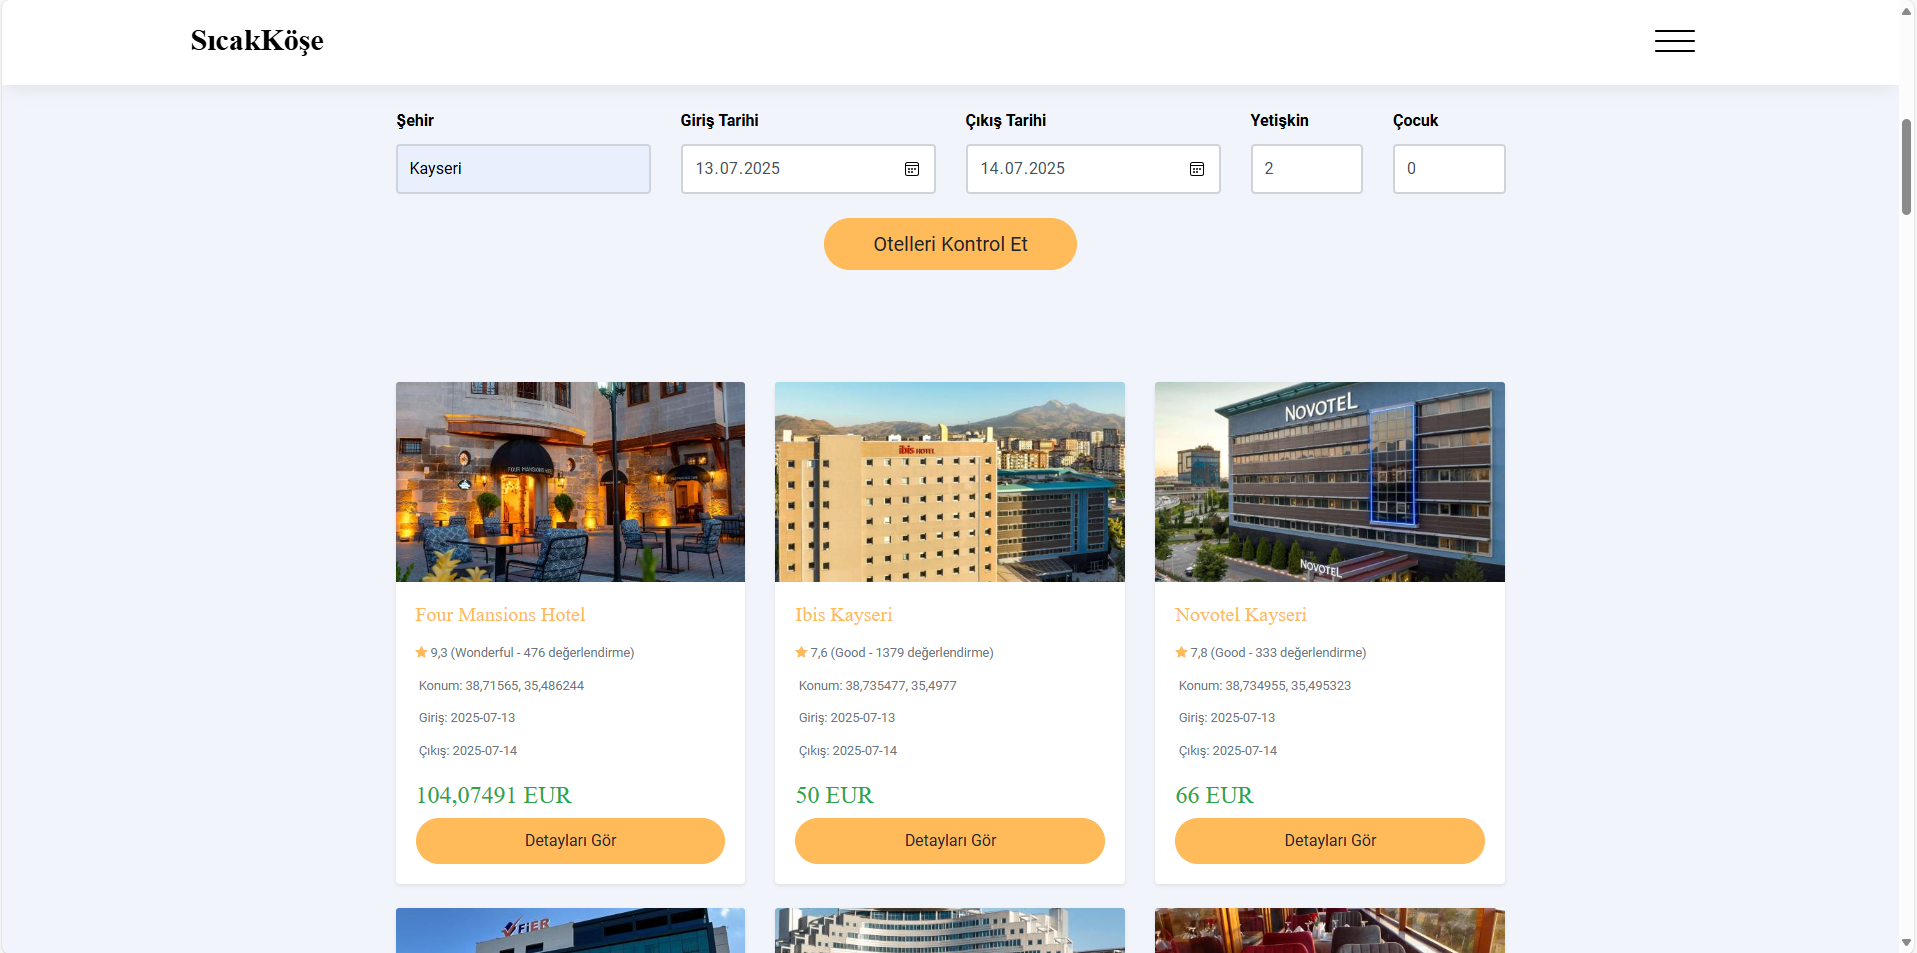Click Giriş: 2025-07-13 on Novotel Kayseri card
The width and height of the screenshot is (1917, 953).
1227,718
